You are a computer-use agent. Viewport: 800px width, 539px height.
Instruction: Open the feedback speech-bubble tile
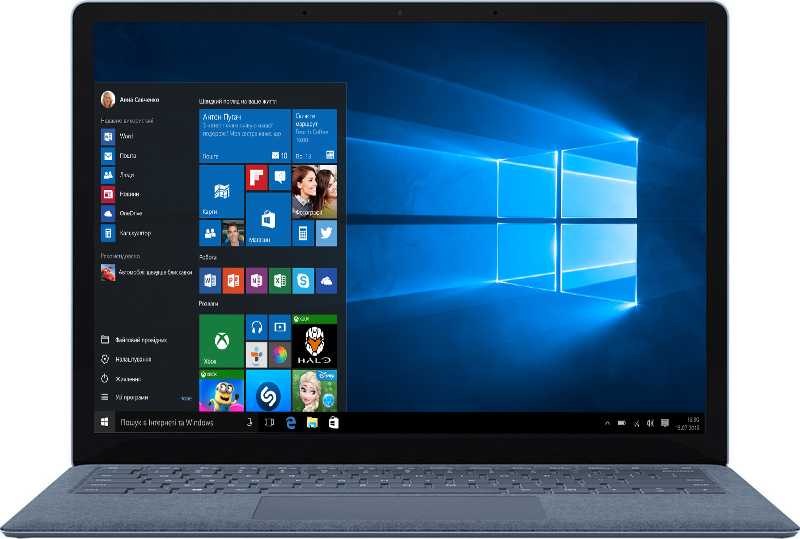click(x=280, y=178)
